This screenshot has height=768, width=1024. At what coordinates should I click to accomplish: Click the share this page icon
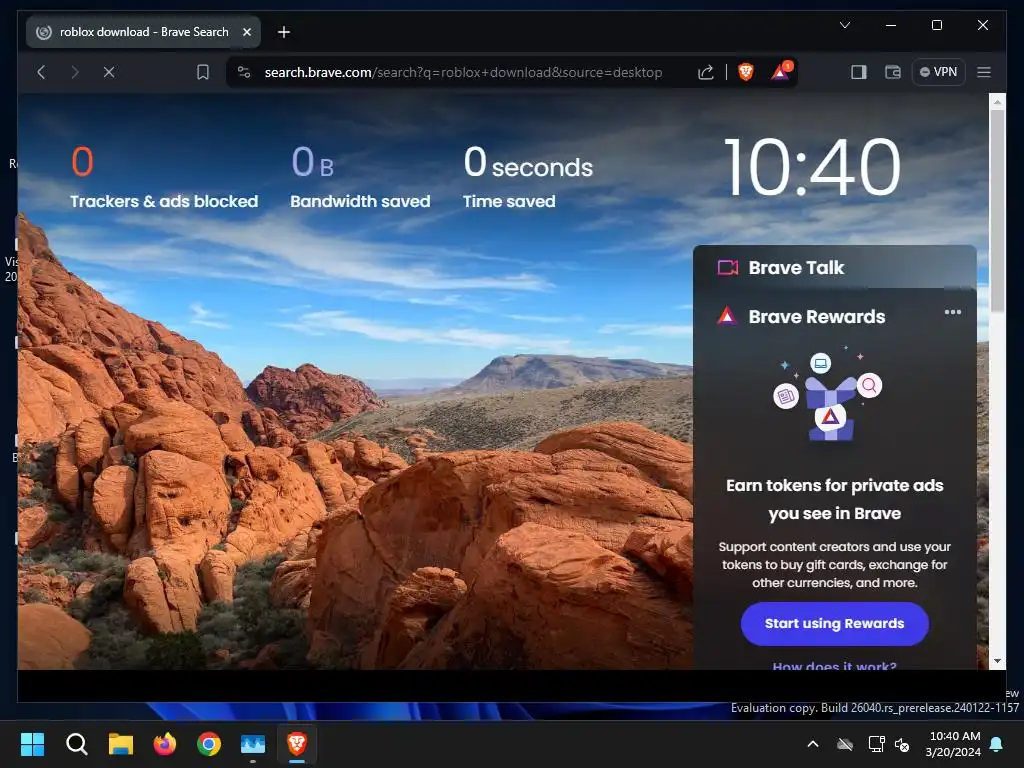[705, 72]
